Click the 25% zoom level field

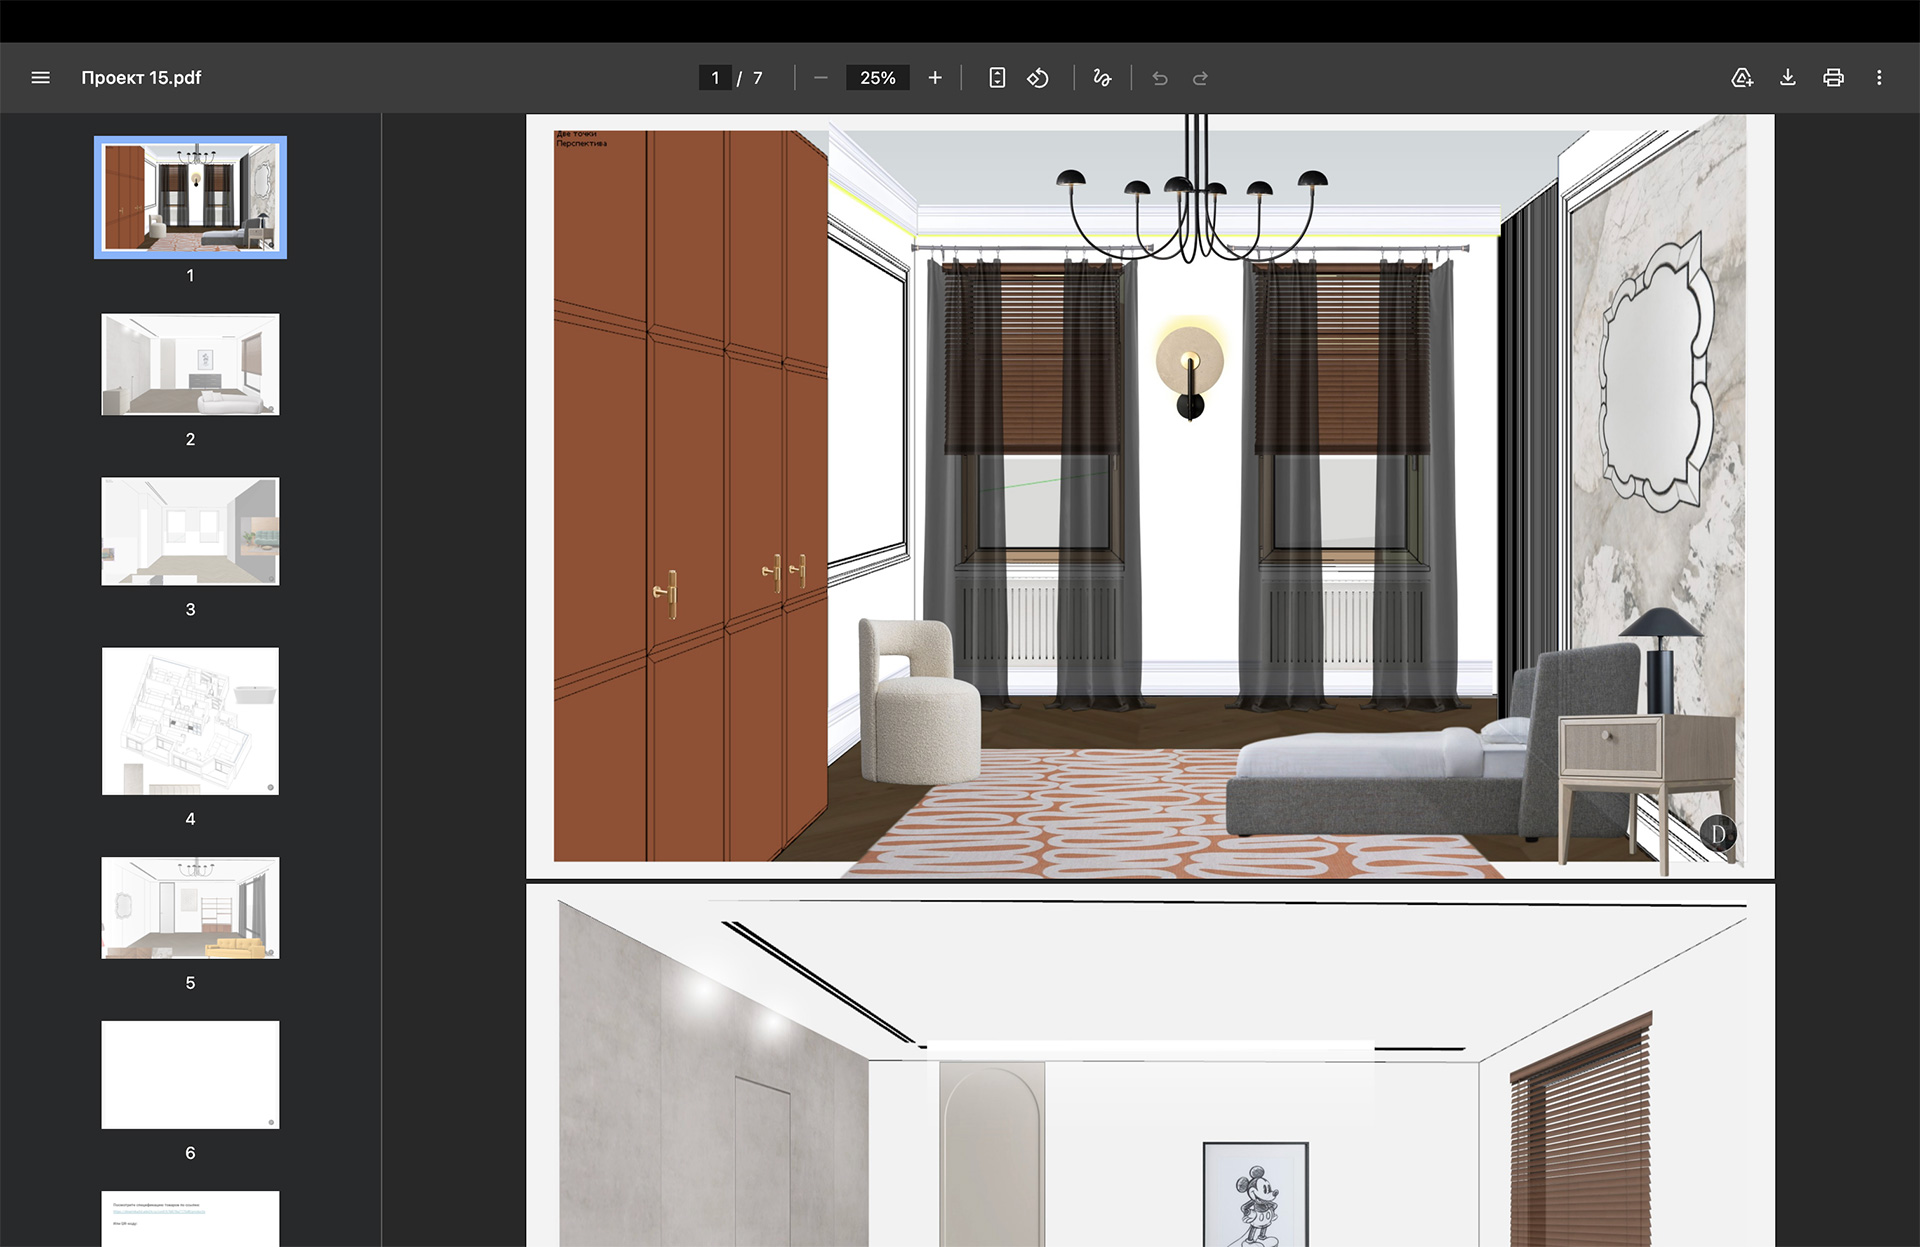point(877,78)
